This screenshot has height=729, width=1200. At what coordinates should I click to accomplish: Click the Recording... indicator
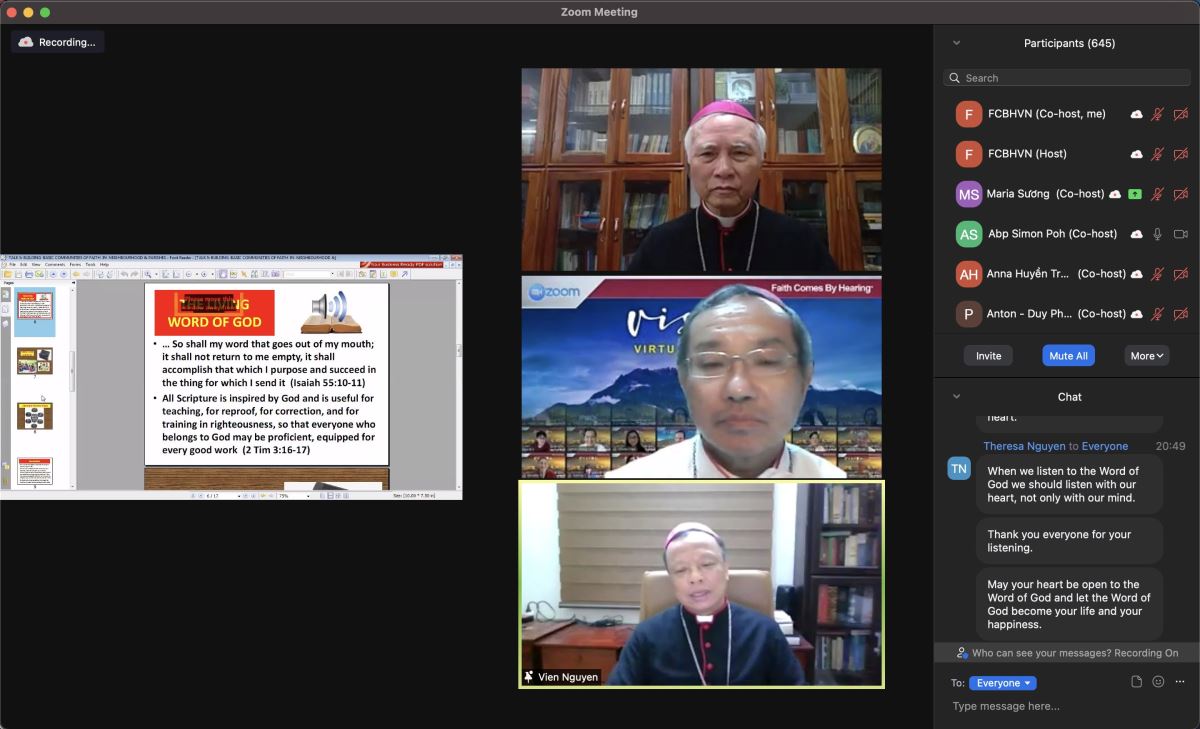58,42
